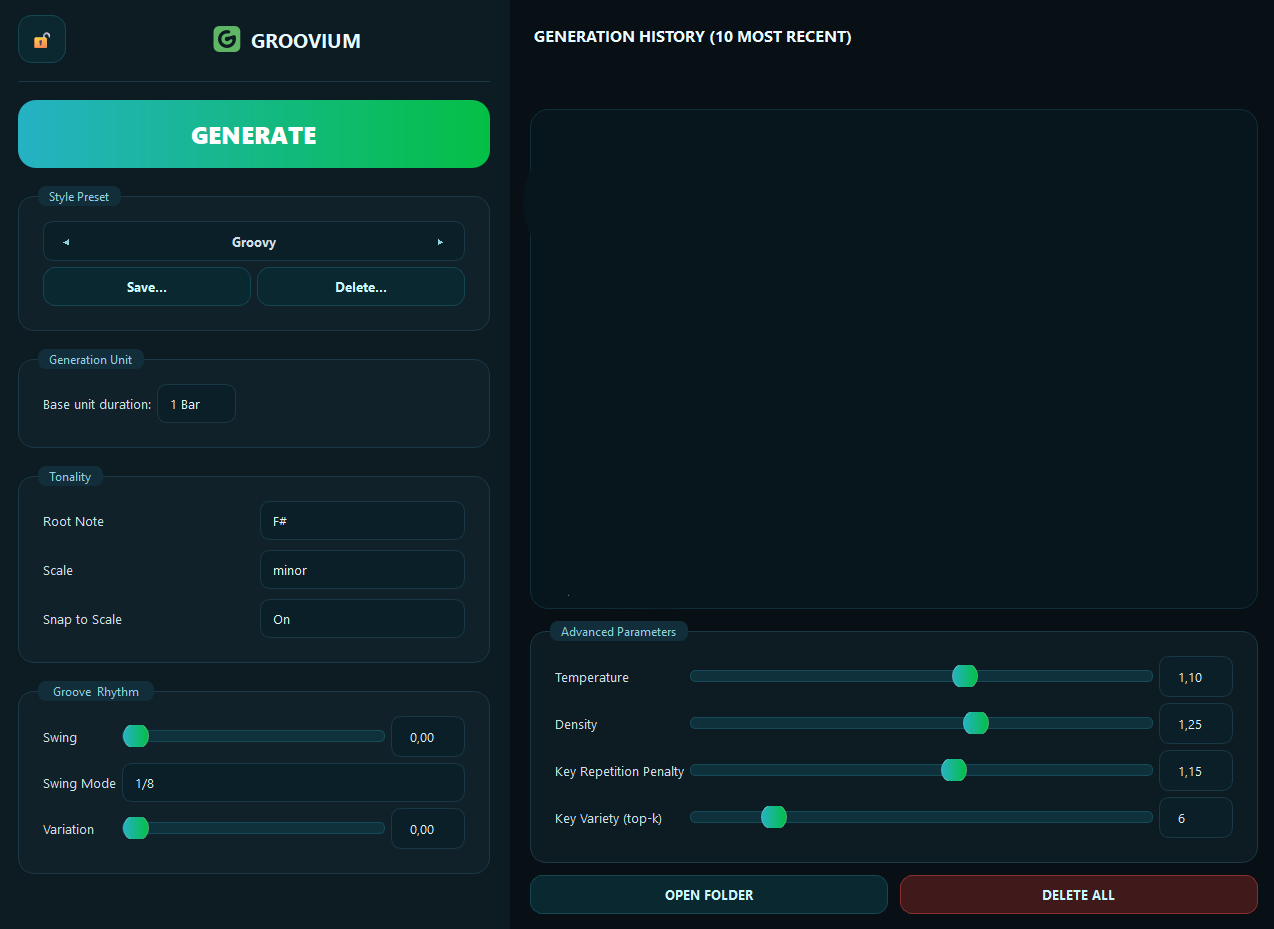Click the GROOVIUM title text

click(x=306, y=41)
